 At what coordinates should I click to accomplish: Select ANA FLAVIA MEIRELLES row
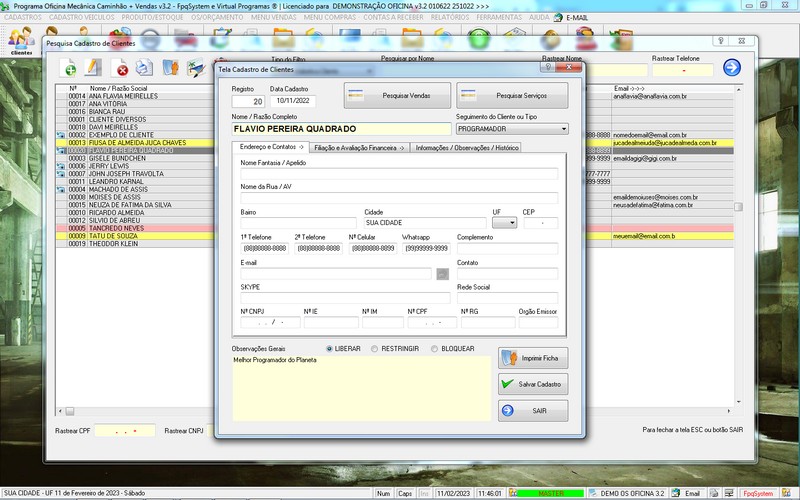(134, 96)
